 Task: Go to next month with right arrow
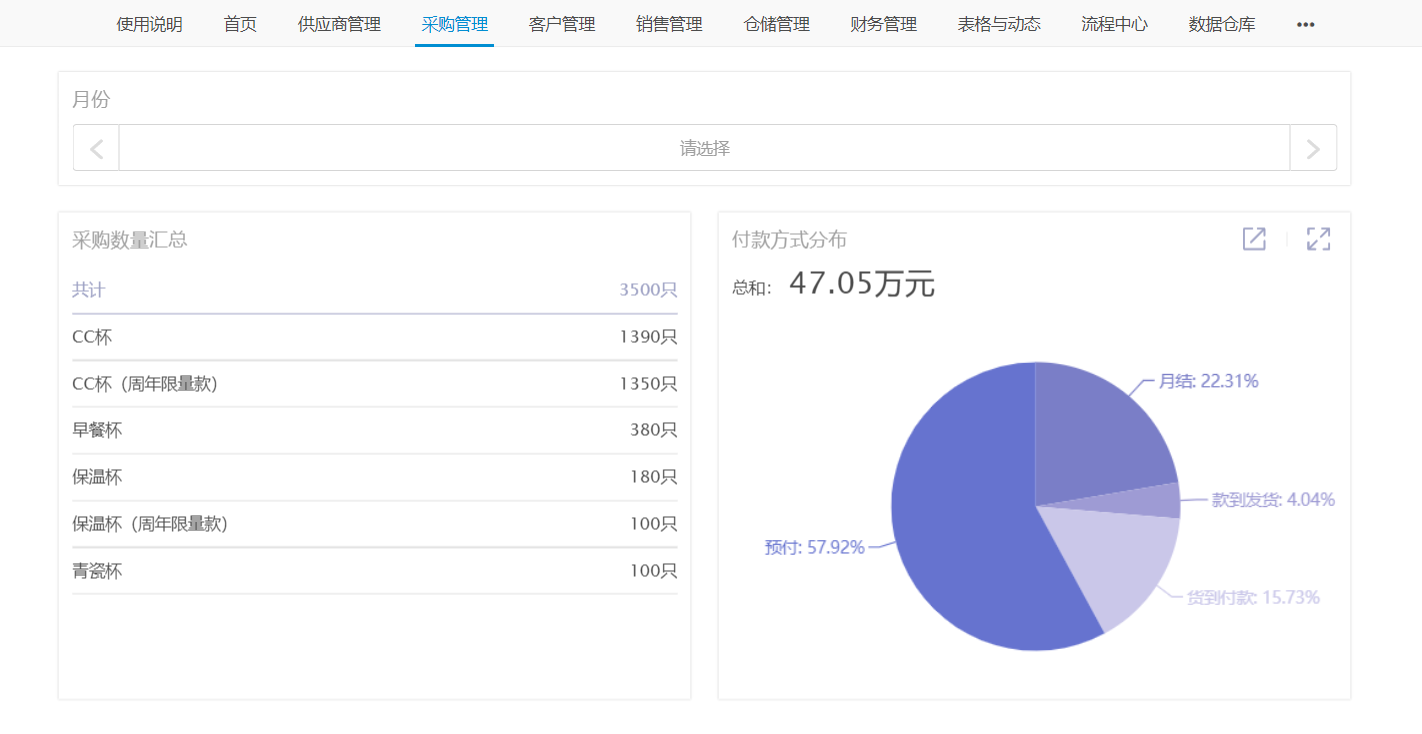[x=1312, y=149]
